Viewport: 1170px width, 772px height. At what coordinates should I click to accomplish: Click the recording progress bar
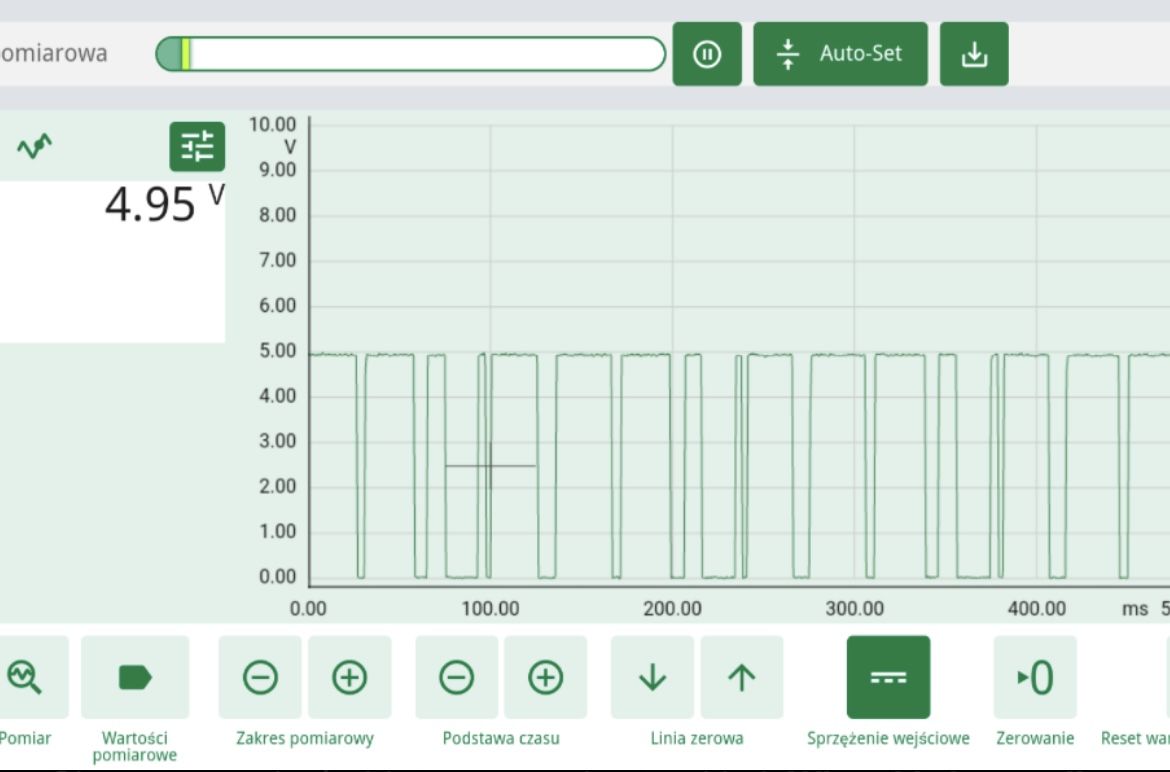click(410, 54)
